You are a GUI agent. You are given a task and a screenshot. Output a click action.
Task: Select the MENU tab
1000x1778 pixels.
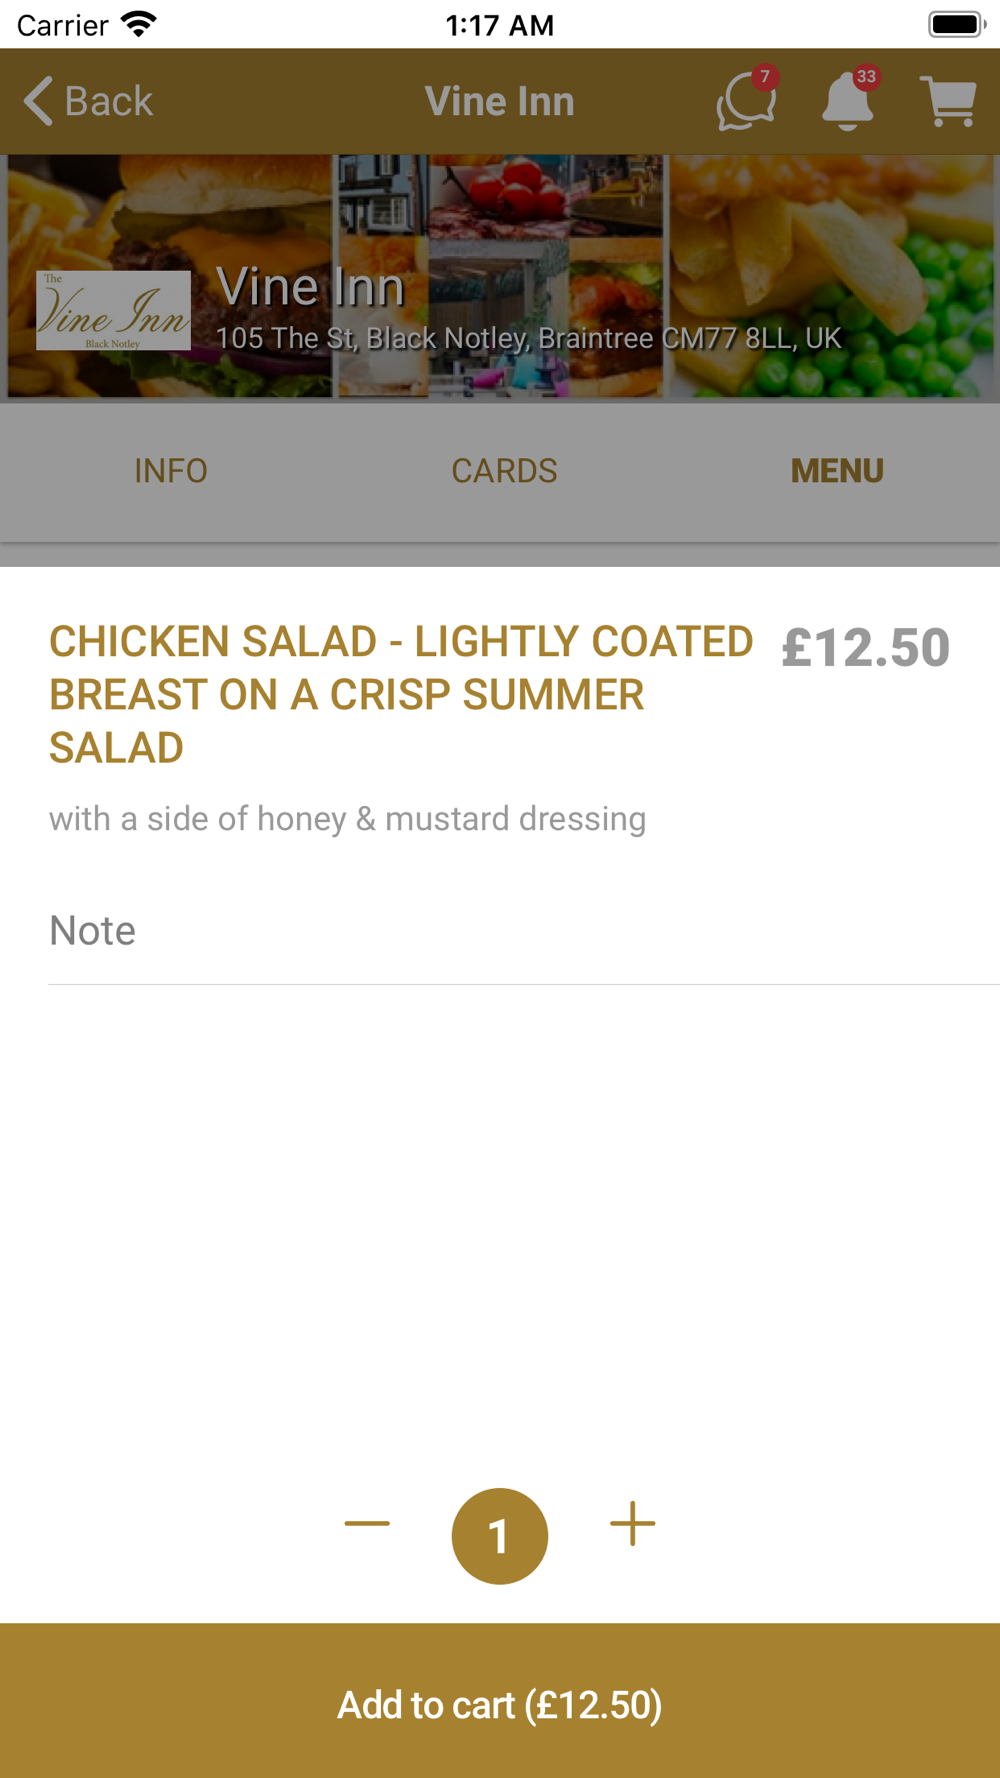[837, 471]
